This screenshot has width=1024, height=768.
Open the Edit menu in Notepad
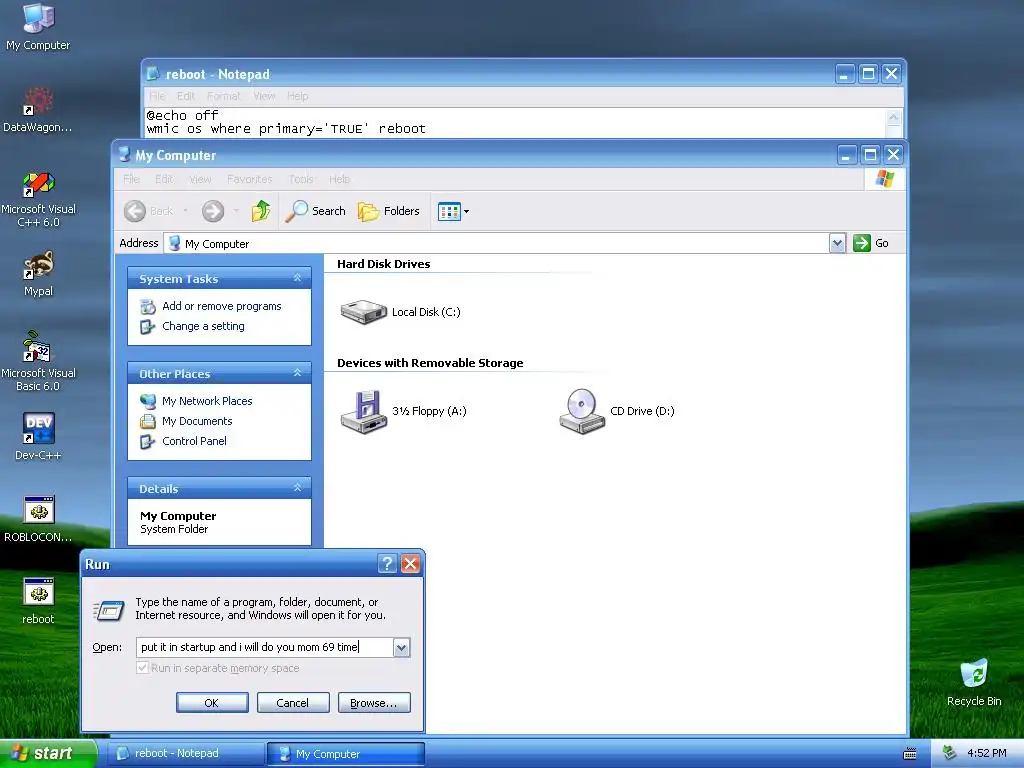coord(185,96)
